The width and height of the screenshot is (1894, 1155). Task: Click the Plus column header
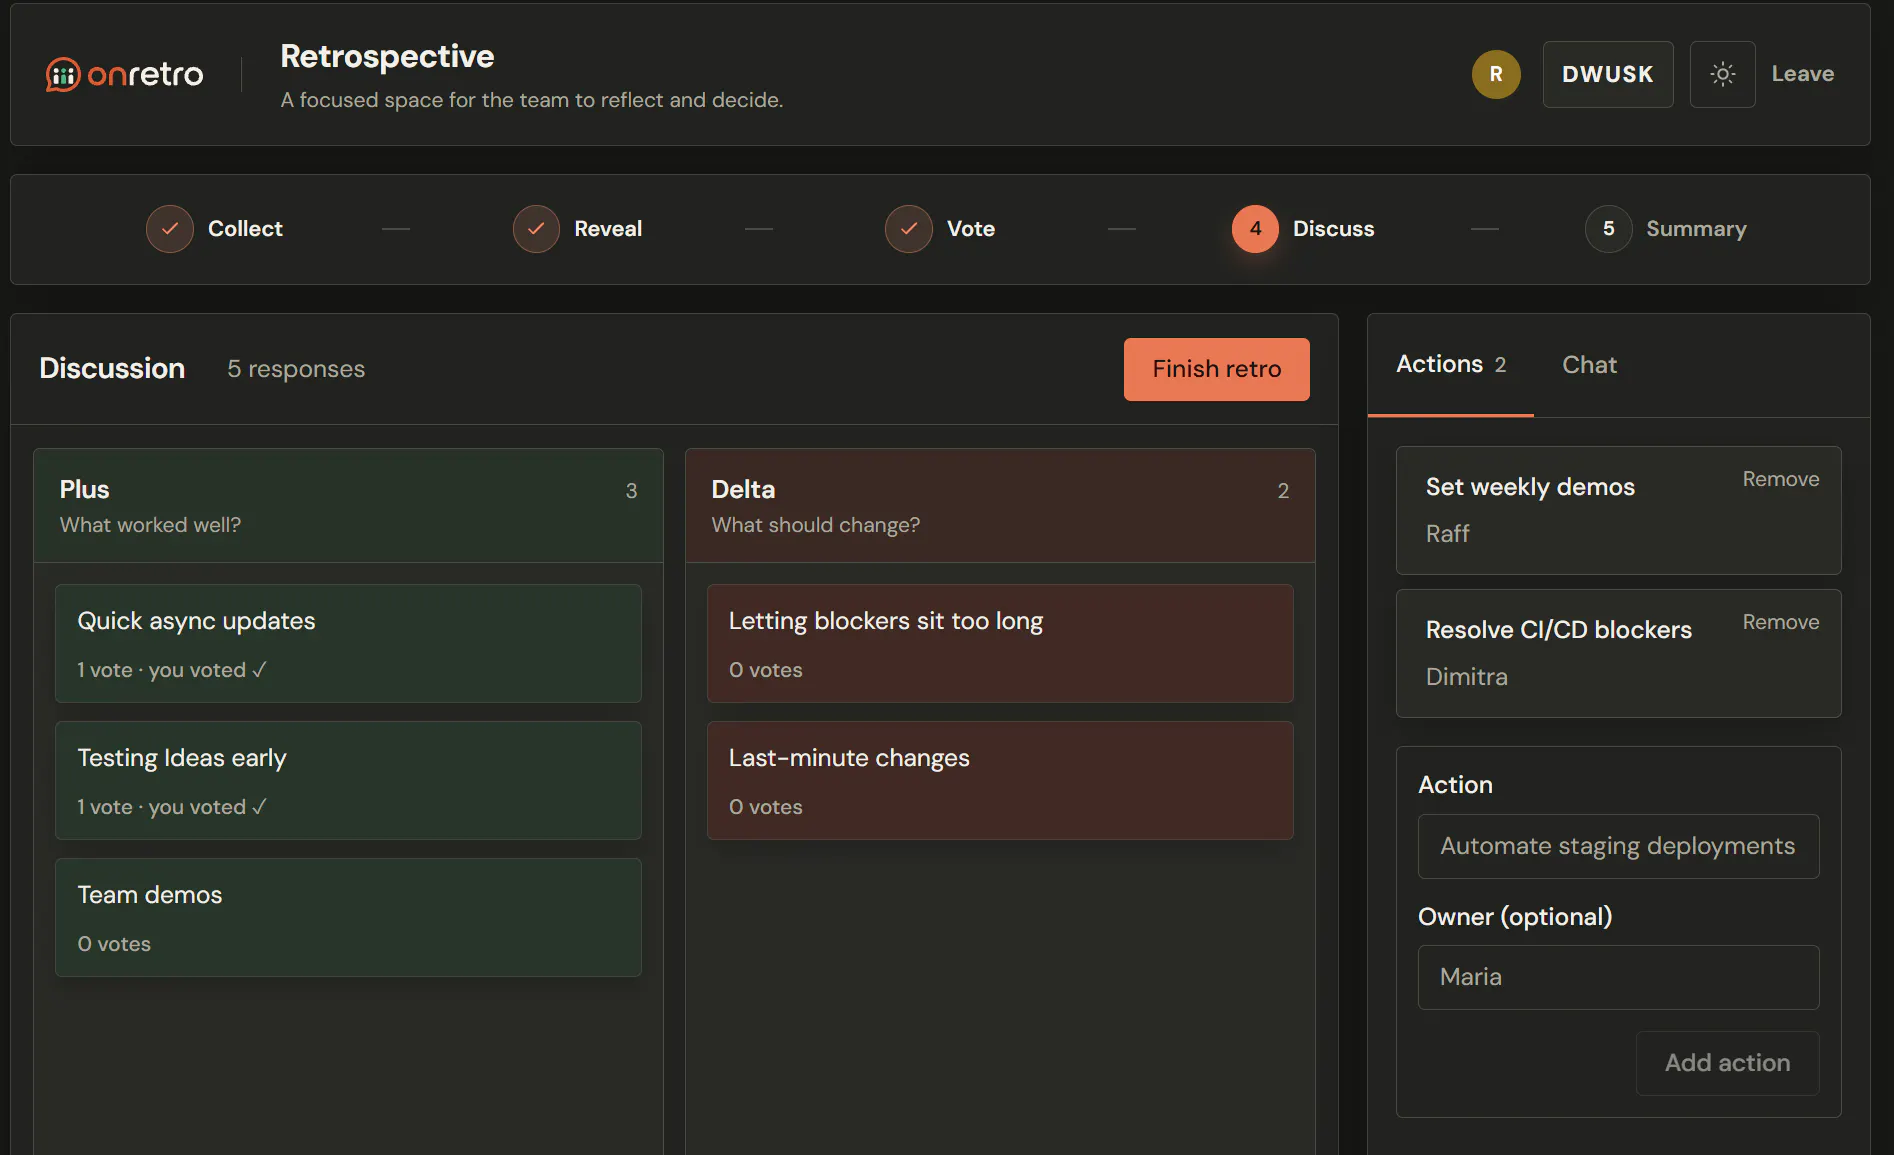click(348, 505)
